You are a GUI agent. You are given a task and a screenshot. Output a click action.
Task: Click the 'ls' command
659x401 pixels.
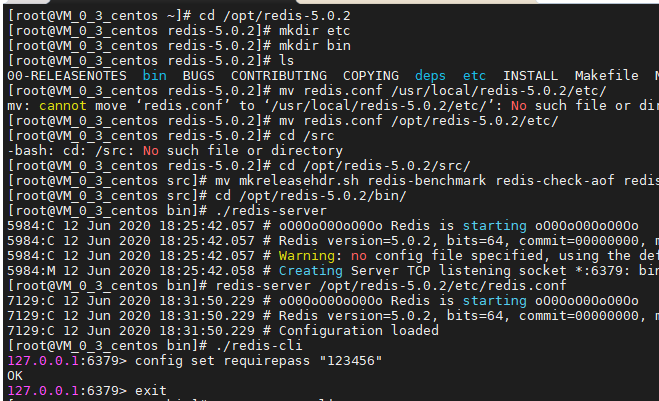point(287,61)
